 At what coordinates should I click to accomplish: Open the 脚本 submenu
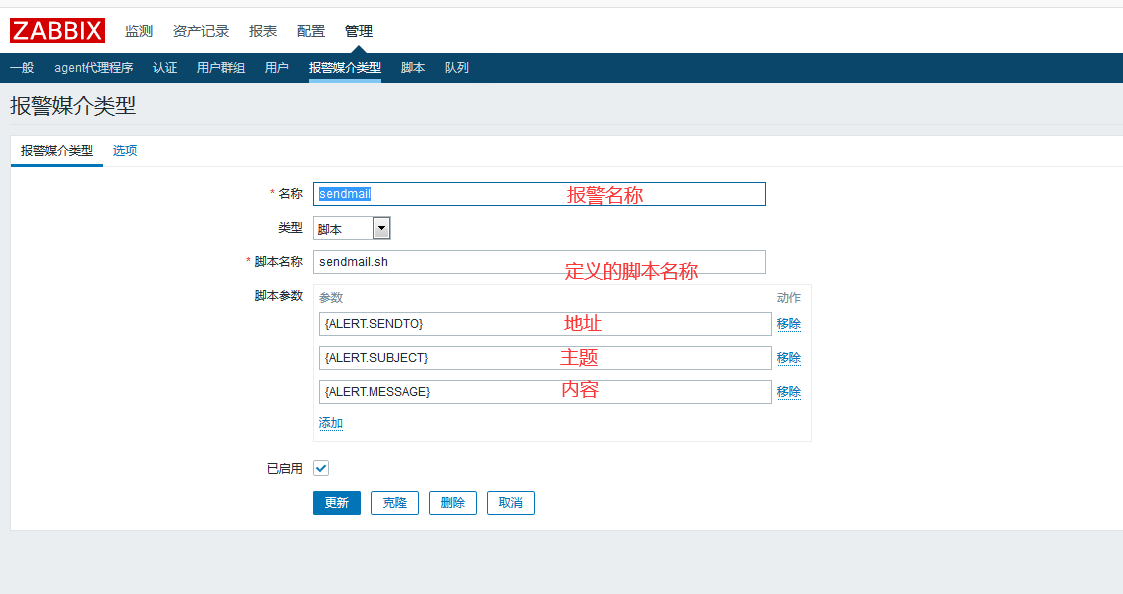click(413, 68)
